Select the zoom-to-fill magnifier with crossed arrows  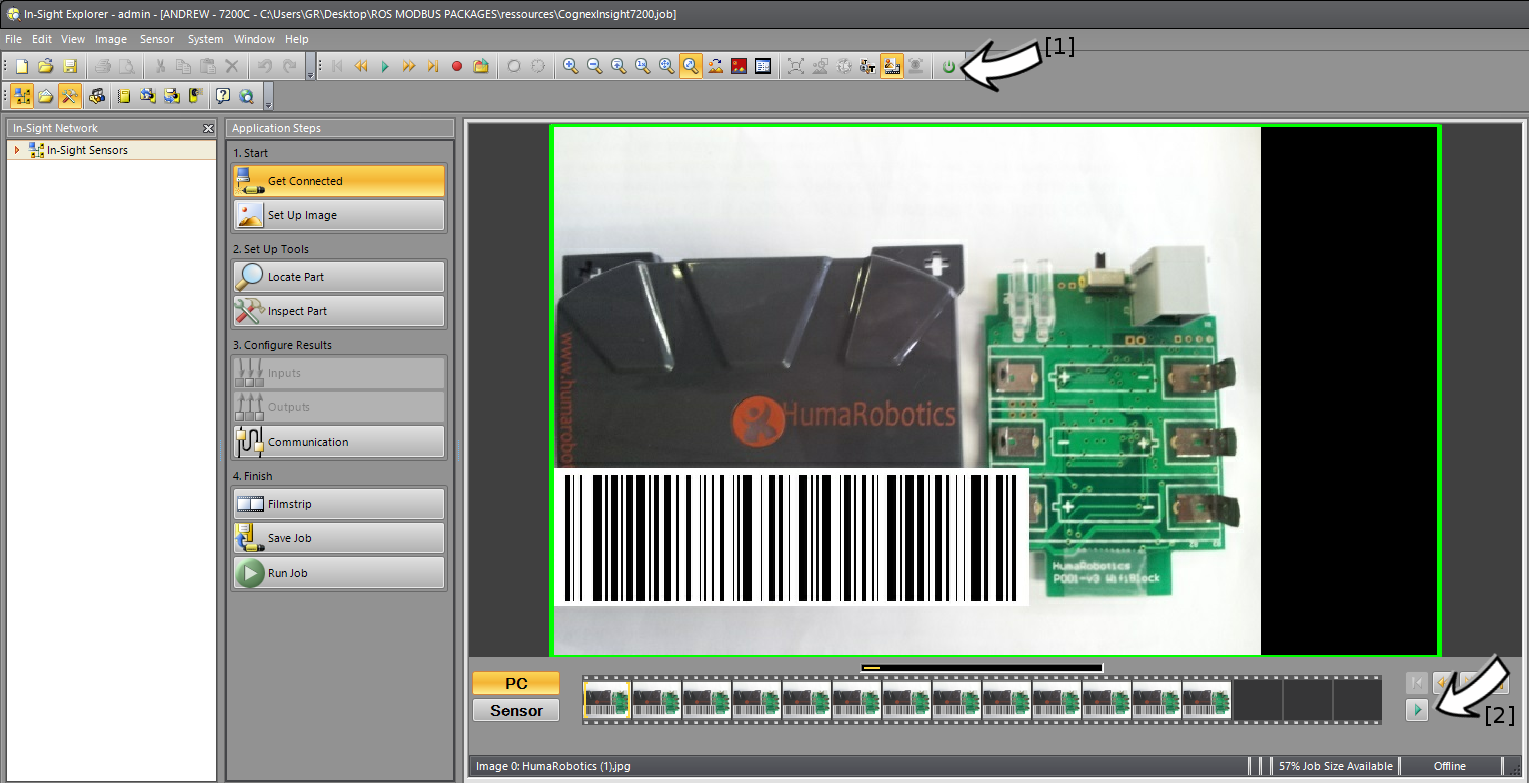click(x=666, y=66)
